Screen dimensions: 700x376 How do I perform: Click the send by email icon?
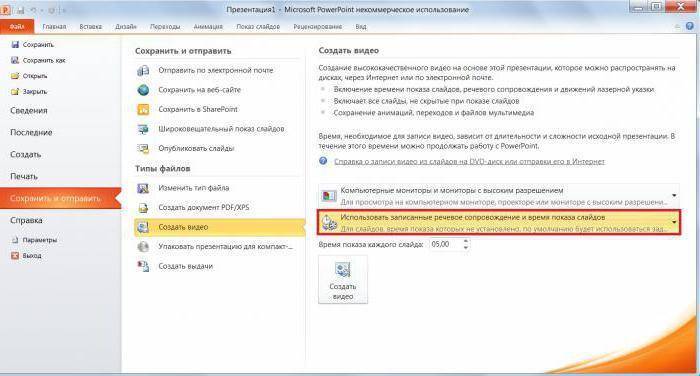(143, 71)
